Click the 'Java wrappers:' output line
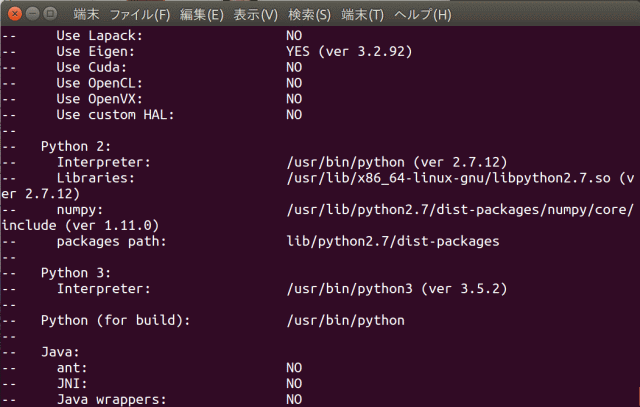640x407 pixels. (x=111, y=399)
